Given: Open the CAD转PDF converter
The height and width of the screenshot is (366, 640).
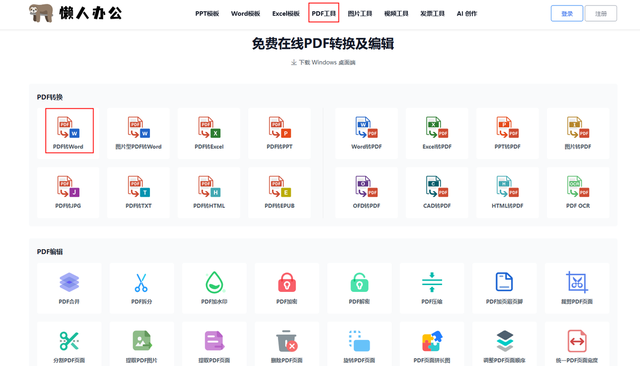Looking at the screenshot, I should coord(437,193).
